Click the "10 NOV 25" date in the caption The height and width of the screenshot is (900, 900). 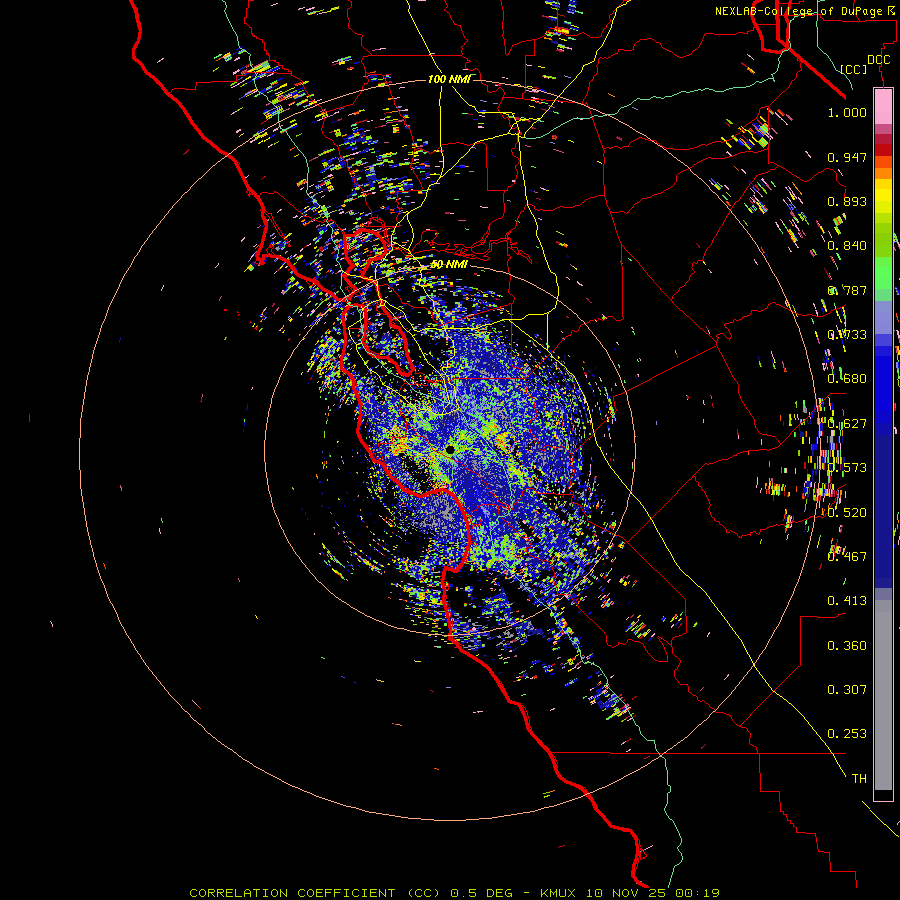[x=624, y=893]
